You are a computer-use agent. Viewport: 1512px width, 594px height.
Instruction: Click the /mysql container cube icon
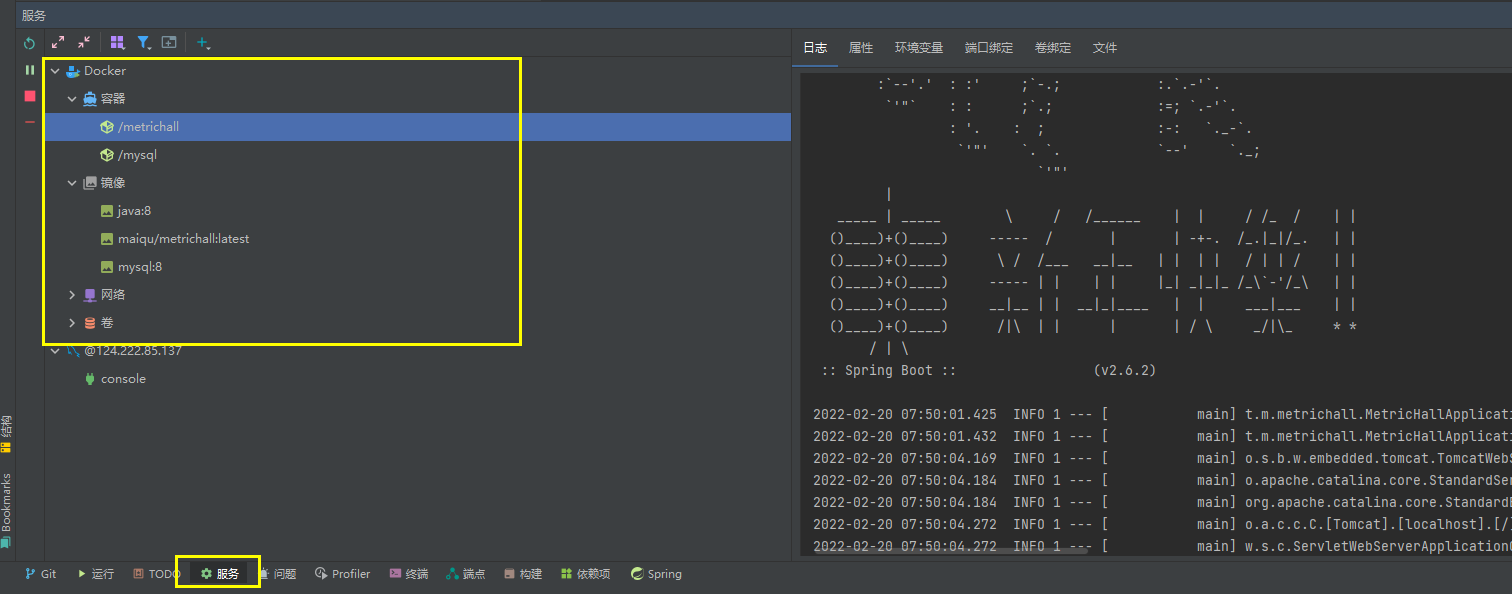[x=107, y=155]
